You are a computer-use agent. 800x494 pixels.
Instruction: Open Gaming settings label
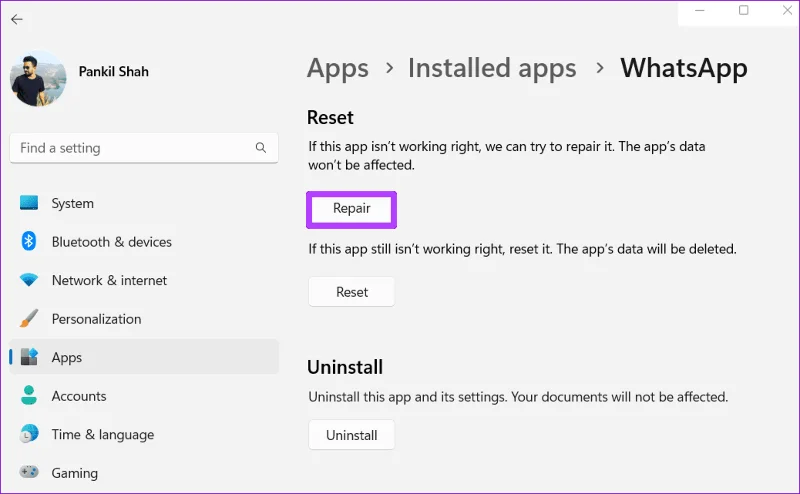(74, 473)
